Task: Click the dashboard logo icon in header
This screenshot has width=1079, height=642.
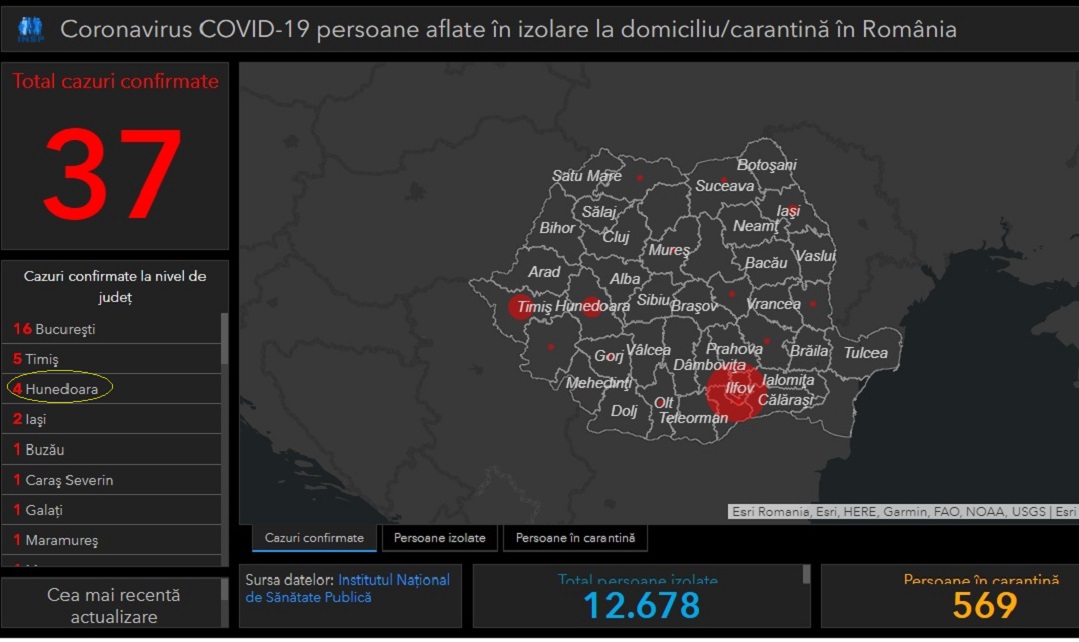Action: pos(29,29)
